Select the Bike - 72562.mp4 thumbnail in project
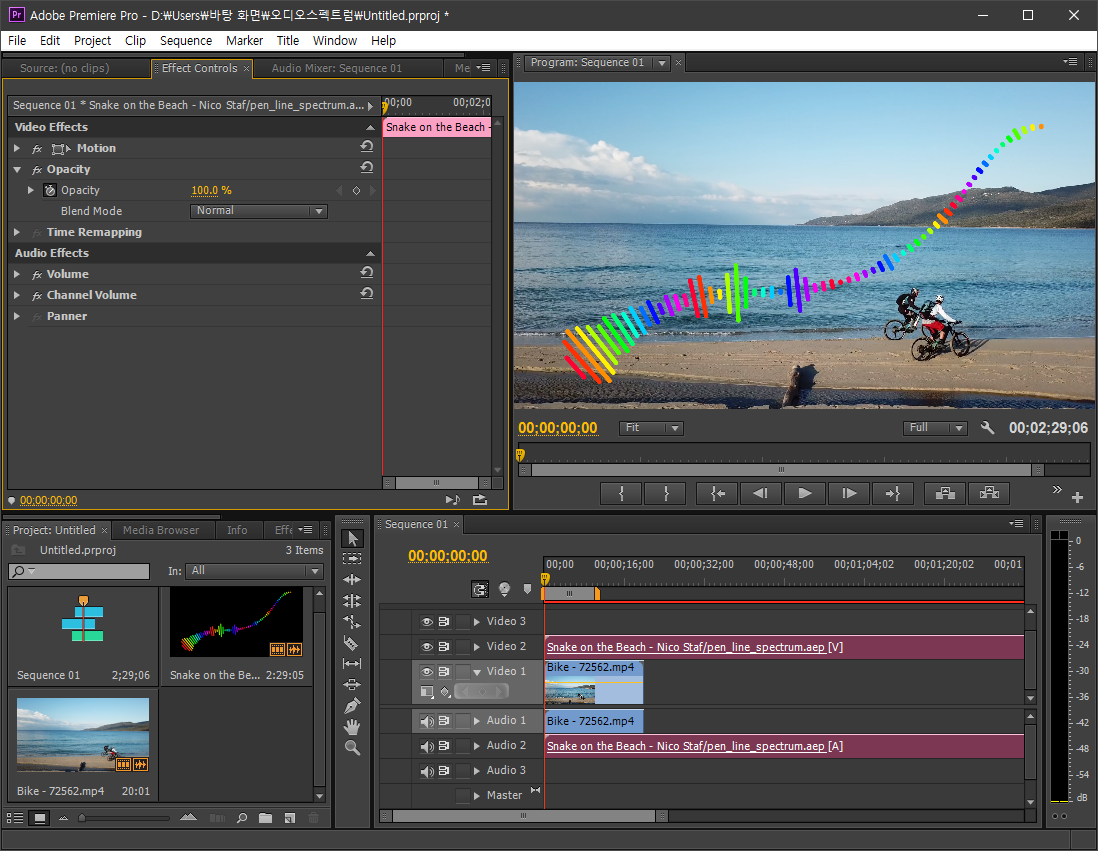Viewport: 1098px width, 851px height. tap(83, 735)
